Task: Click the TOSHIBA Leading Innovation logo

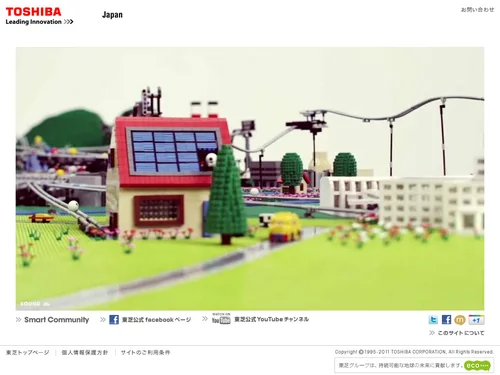Action: [x=39, y=16]
